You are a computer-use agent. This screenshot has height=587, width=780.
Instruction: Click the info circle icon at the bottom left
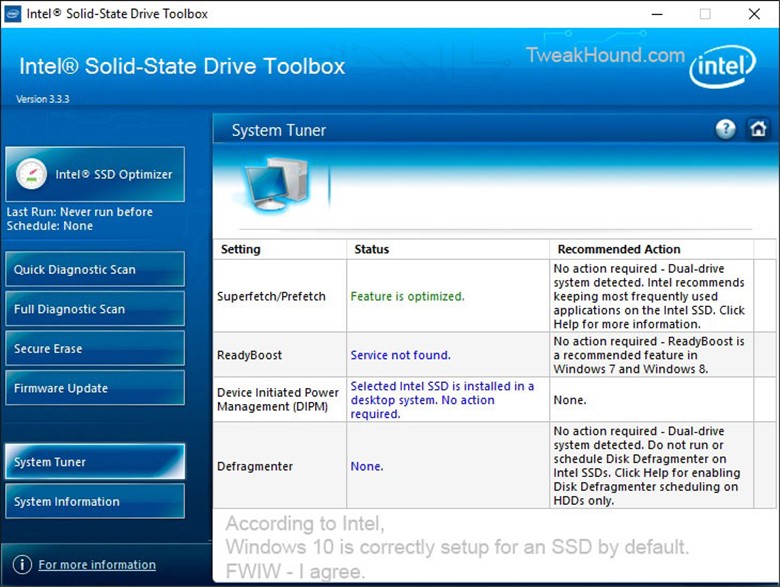tap(22, 565)
